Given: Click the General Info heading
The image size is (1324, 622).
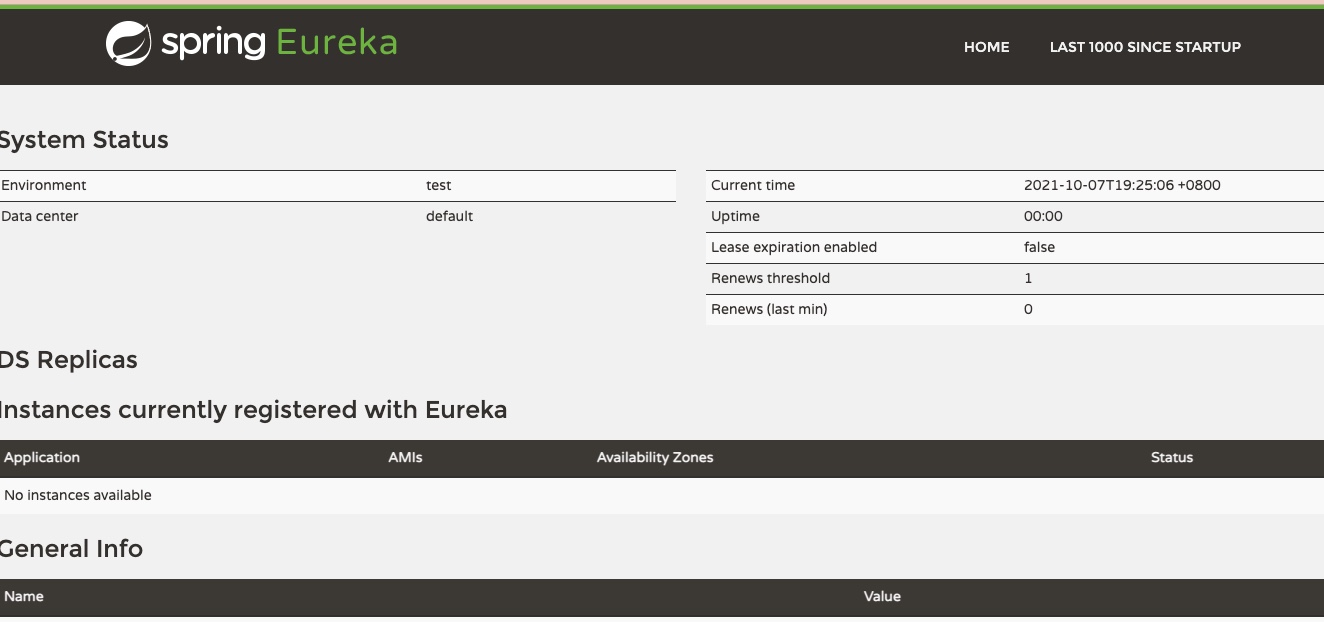Looking at the screenshot, I should [x=71, y=549].
